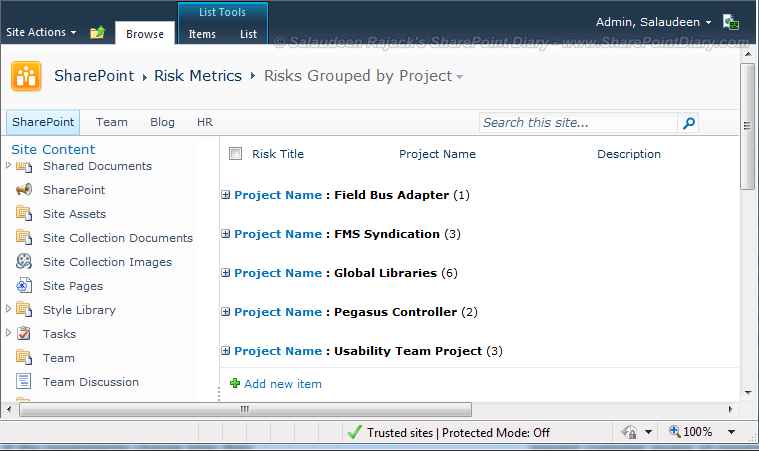This screenshot has width=759, height=451.
Task: Expand the Tasks tree node
Action: point(8,332)
